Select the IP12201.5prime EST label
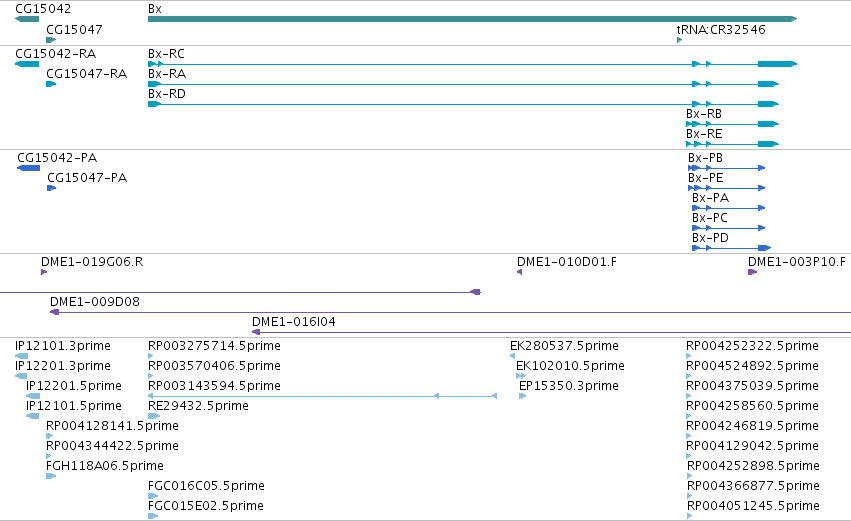This screenshot has width=851, height=521. click(74, 386)
